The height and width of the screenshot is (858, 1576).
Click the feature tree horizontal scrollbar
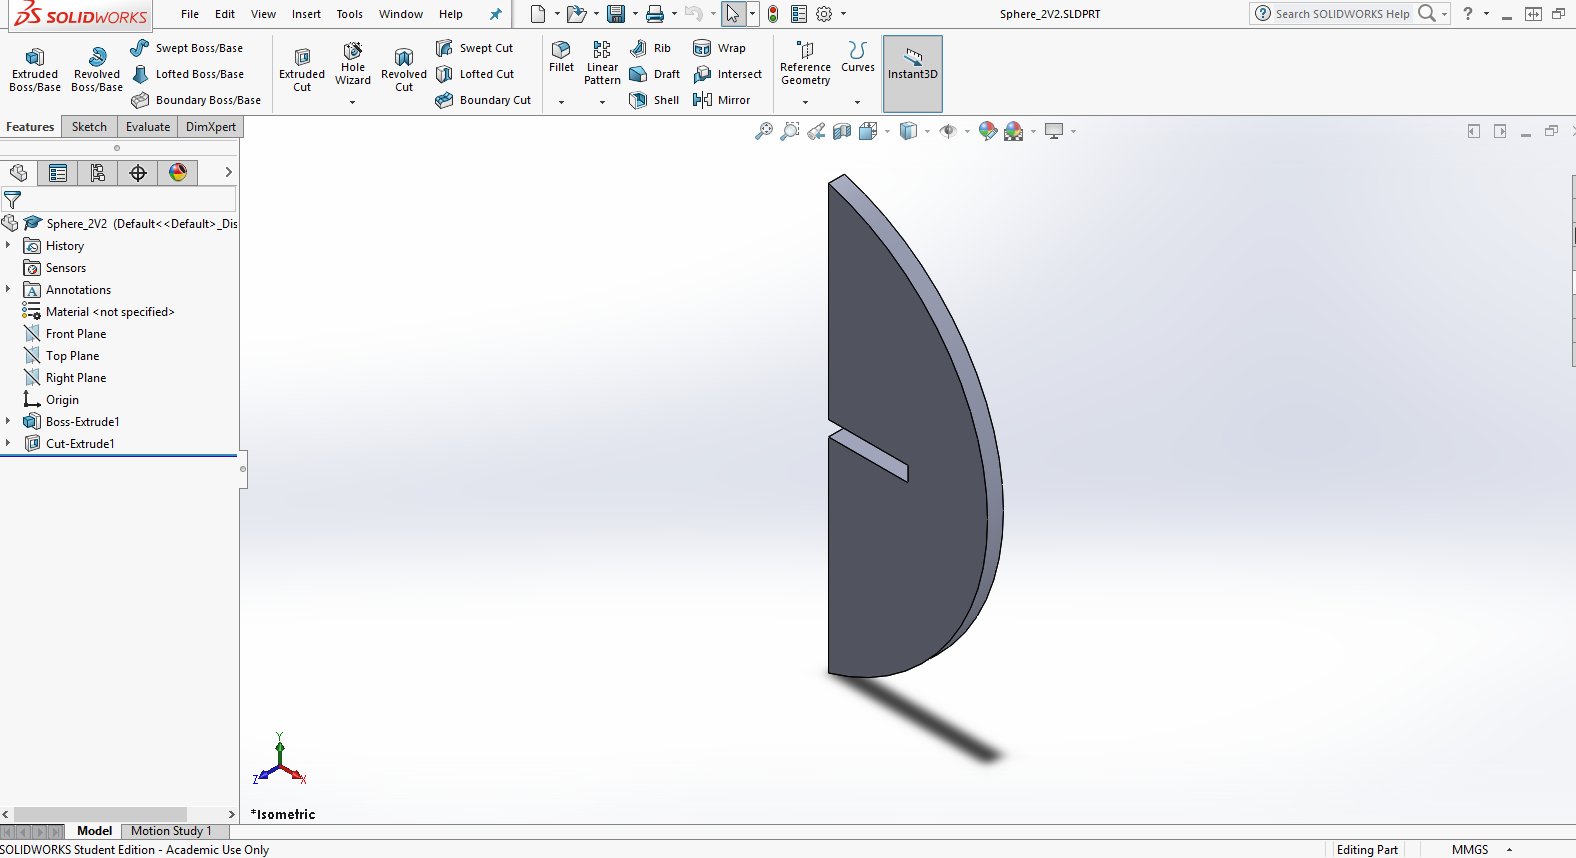tap(100, 814)
